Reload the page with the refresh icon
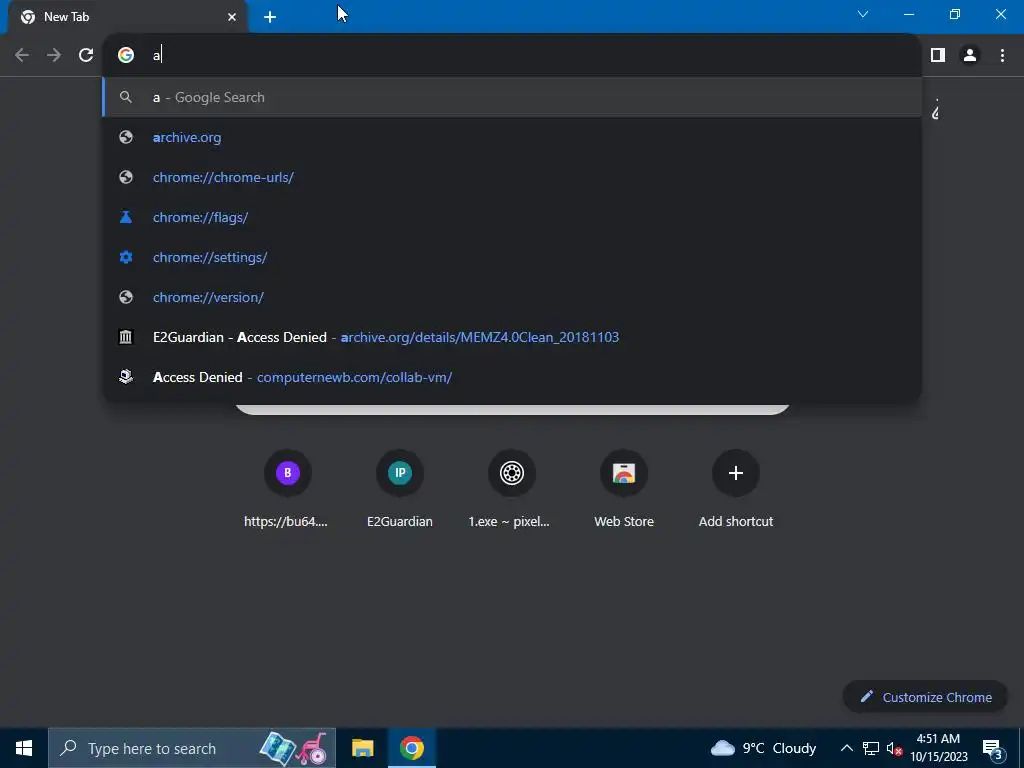The width and height of the screenshot is (1024, 768). [x=86, y=55]
